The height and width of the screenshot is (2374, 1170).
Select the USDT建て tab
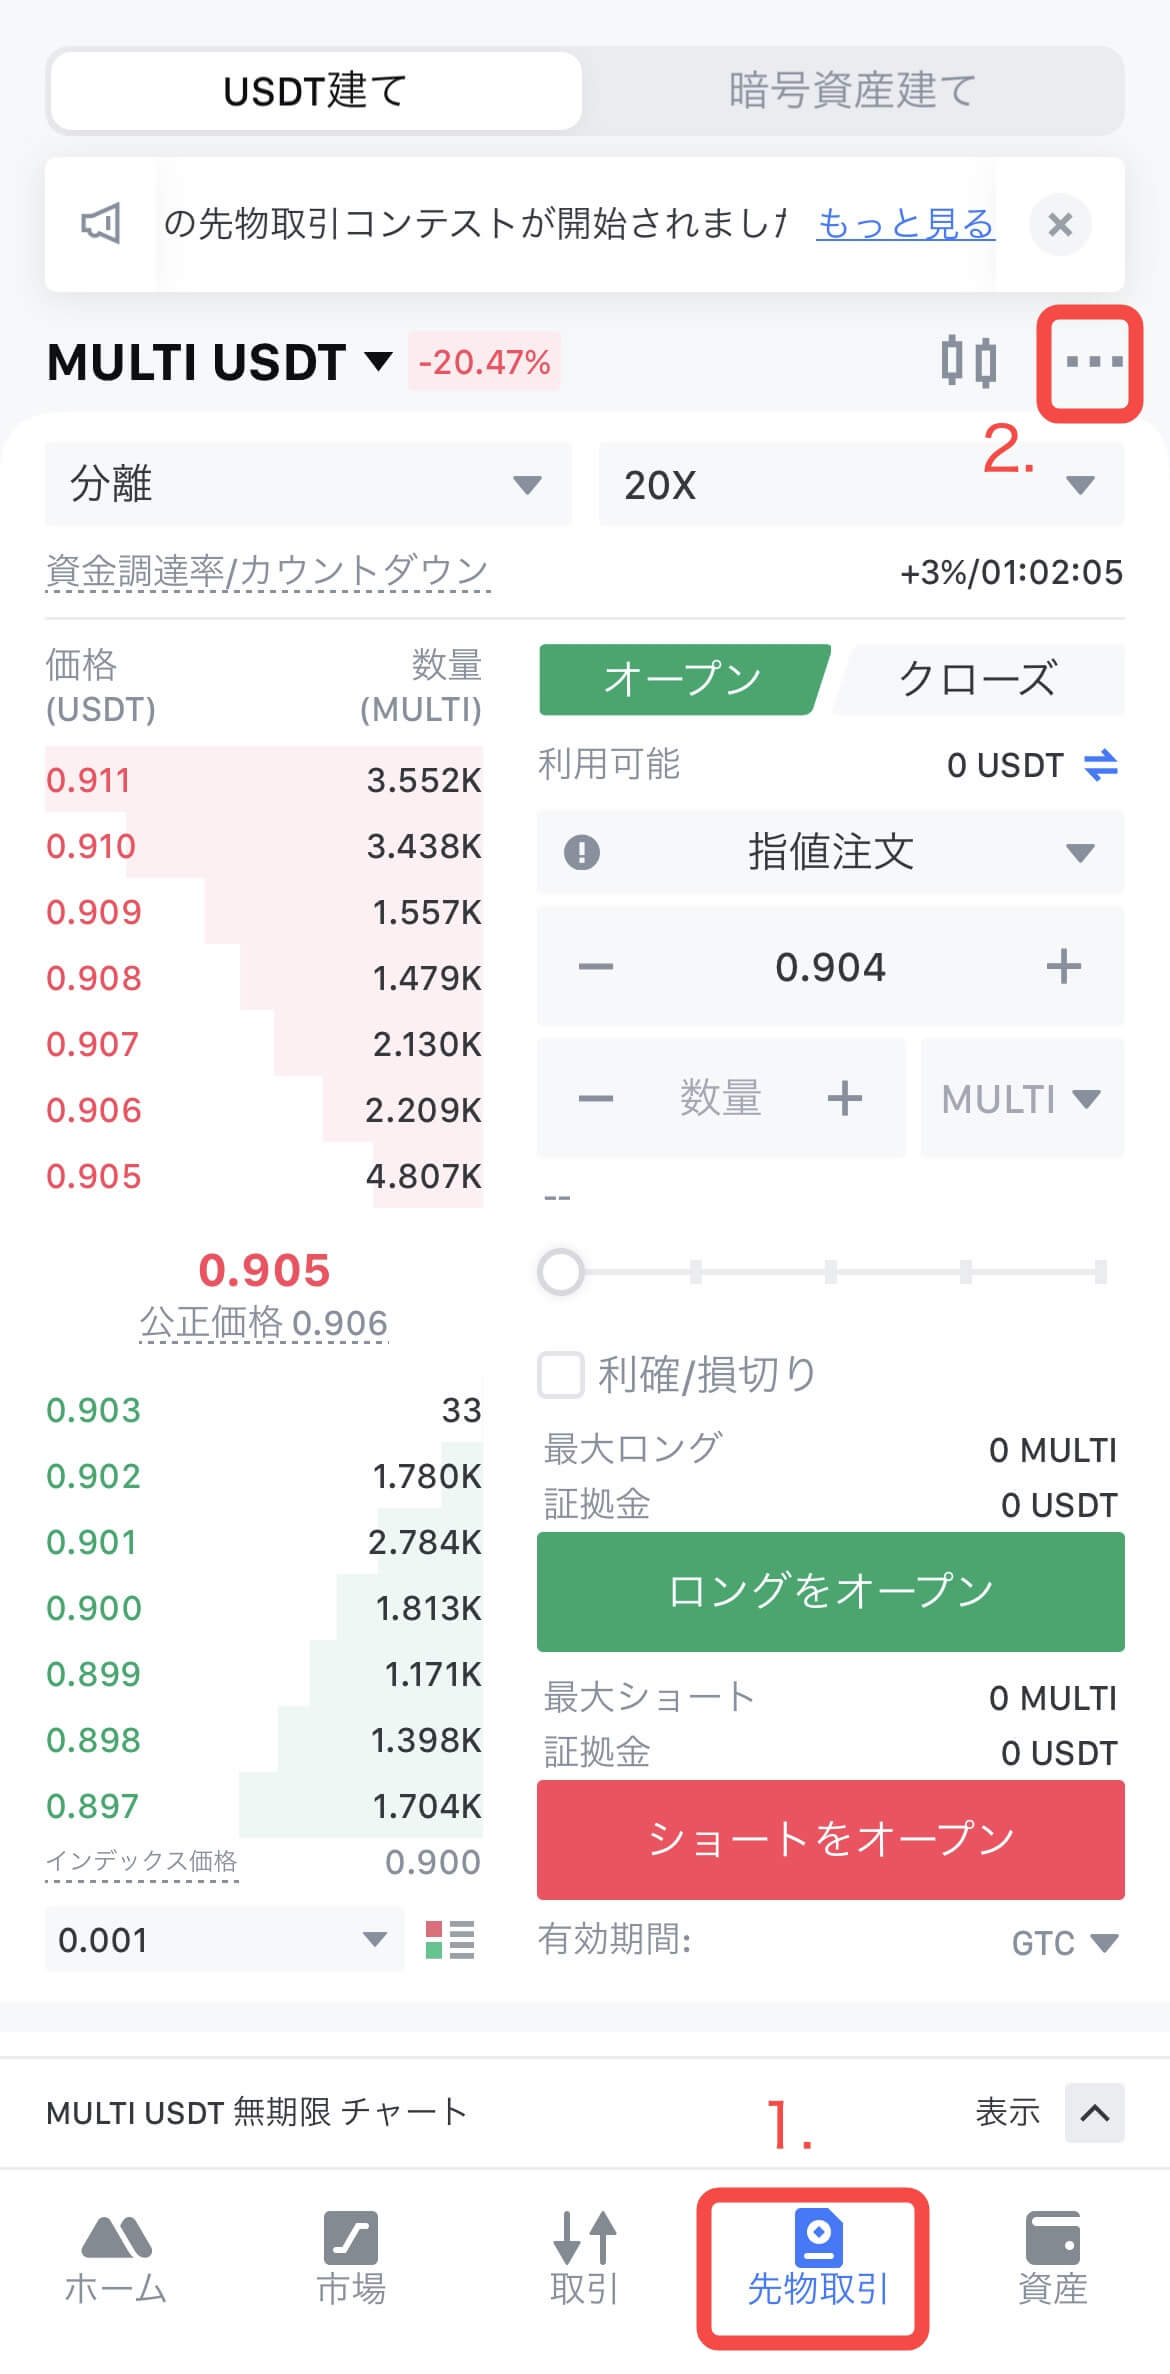[316, 91]
